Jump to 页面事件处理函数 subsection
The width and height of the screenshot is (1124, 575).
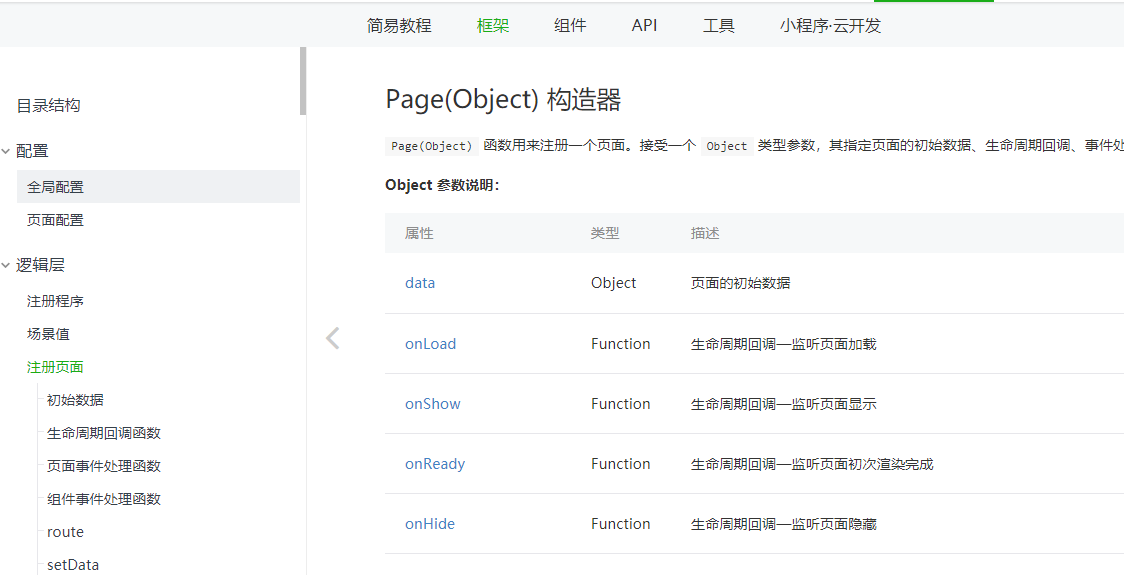(x=104, y=466)
